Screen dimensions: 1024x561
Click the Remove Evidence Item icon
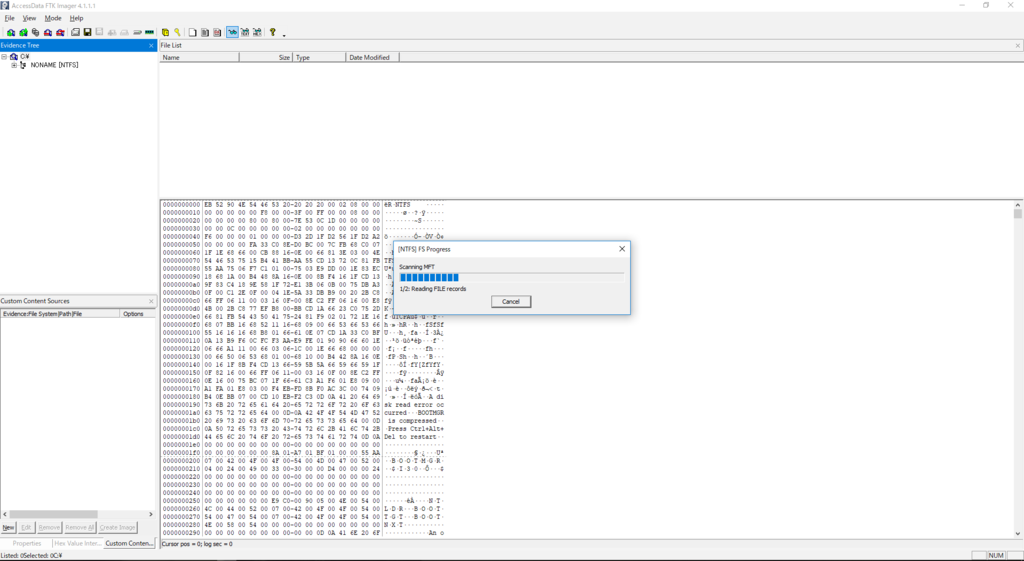pyautogui.click(x=48, y=32)
